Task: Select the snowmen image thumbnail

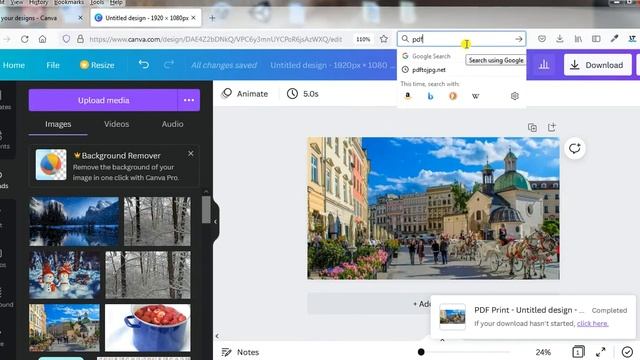Action: 64,275
